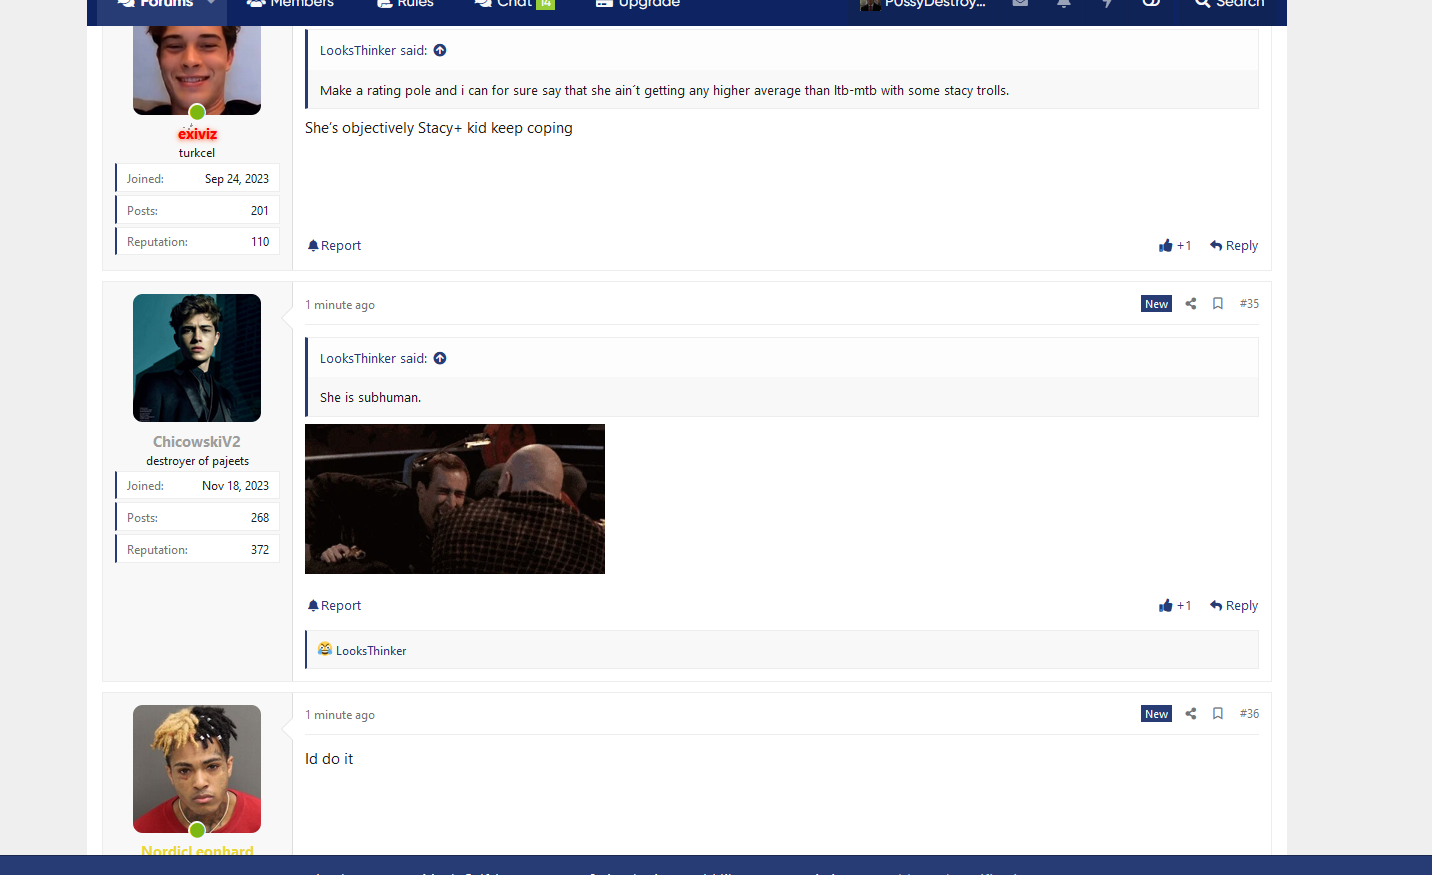This screenshot has width=1432, height=875.
Task: Bookmark post #36
Action: [1217, 714]
